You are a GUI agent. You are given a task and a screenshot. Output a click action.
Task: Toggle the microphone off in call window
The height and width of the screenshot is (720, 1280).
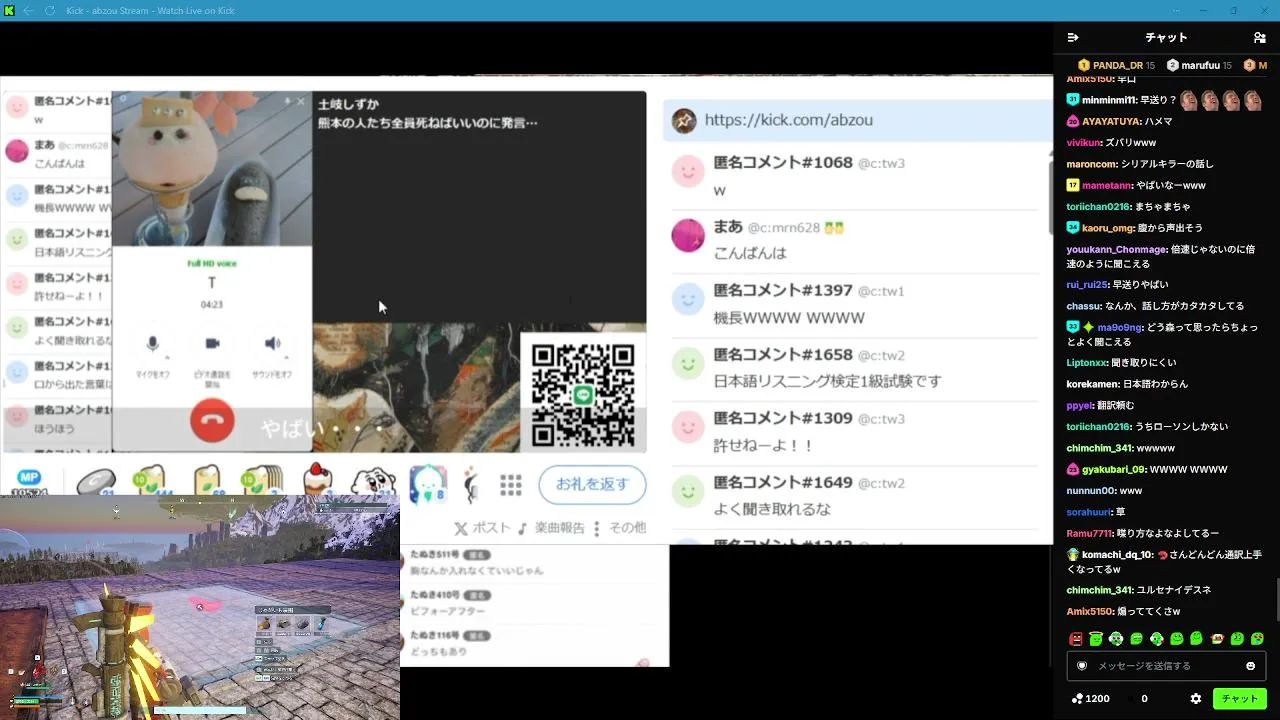(x=153, y=344)
